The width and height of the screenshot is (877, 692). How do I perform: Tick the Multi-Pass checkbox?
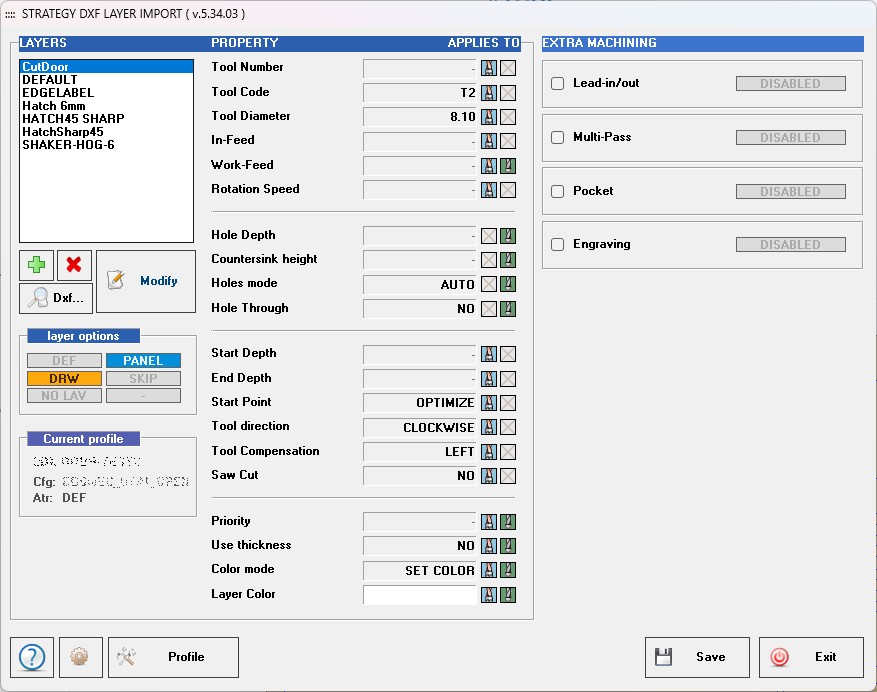pos(557,138)
